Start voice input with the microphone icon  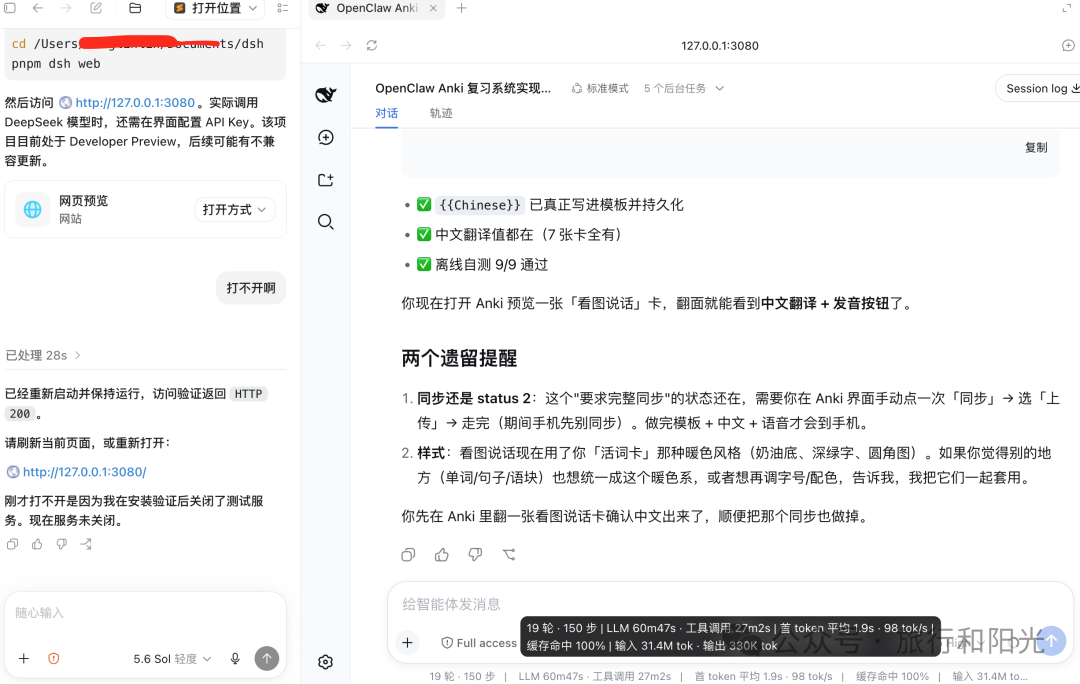(x=235, y=659)
